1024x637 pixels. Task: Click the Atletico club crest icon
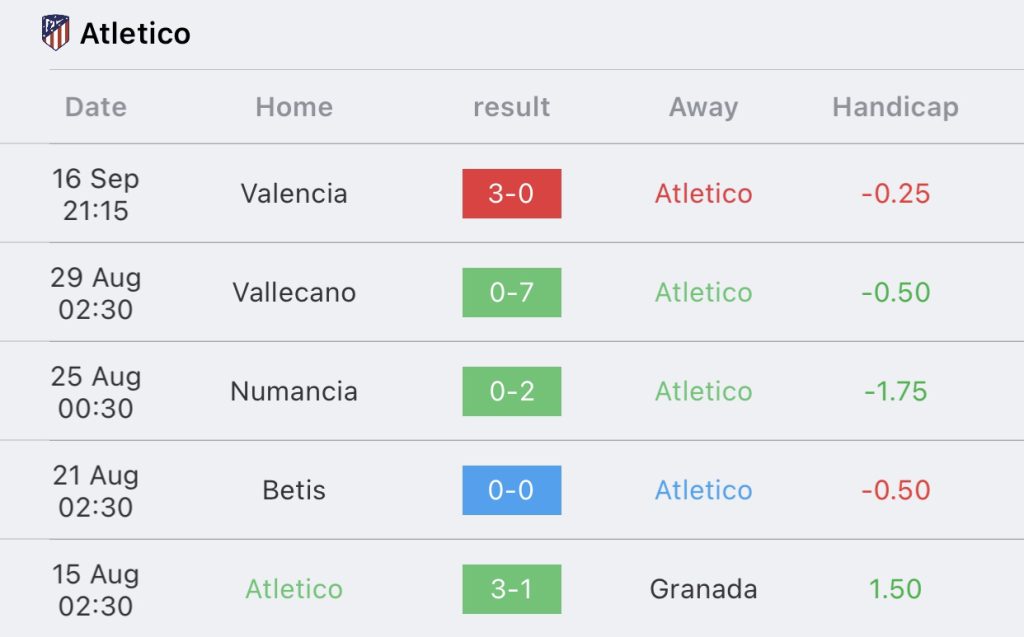tap(56, 33)
